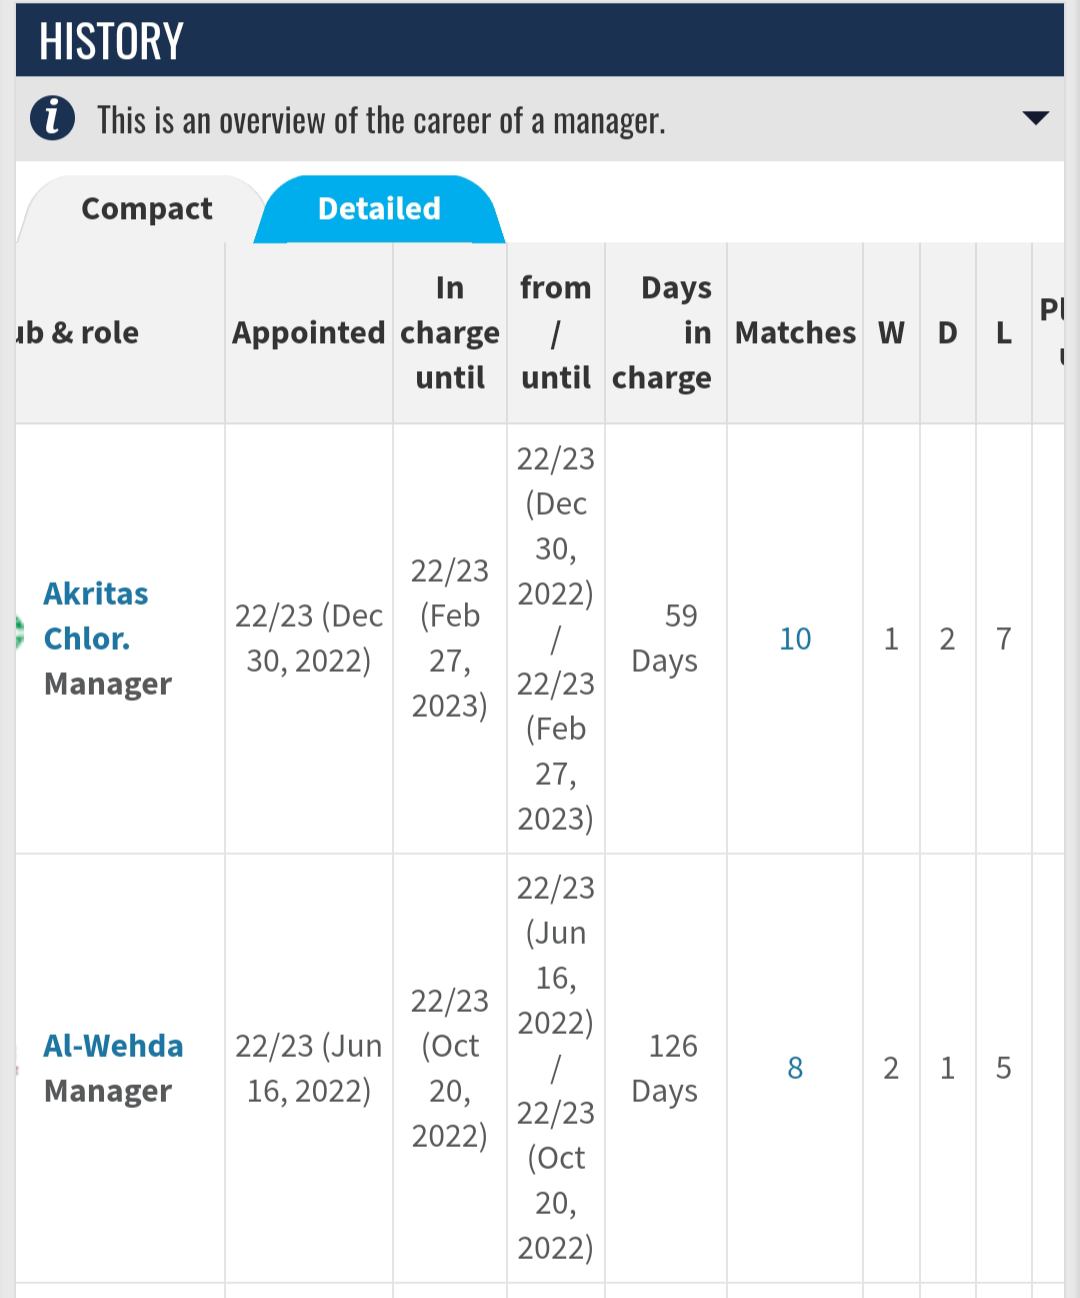Open the Akritas Chlor. club link
1080x1298 pixels.
click(95, 616)
